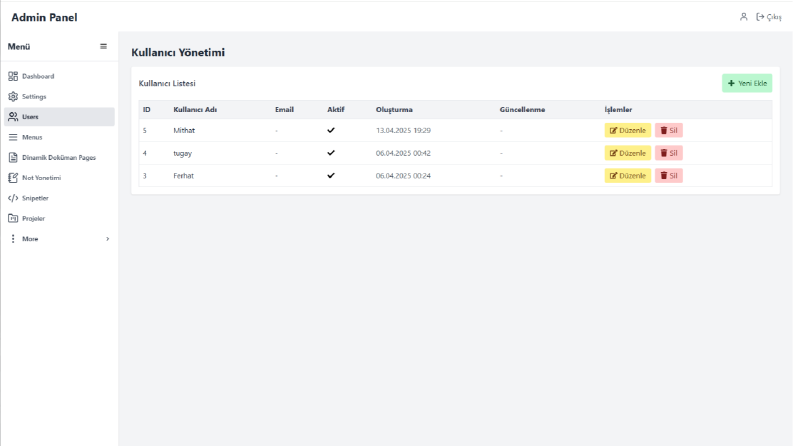The height and width of the screenshot is (446, 793).
Task: Click the active checkmark for Mithat
Action: click(331, 130)
